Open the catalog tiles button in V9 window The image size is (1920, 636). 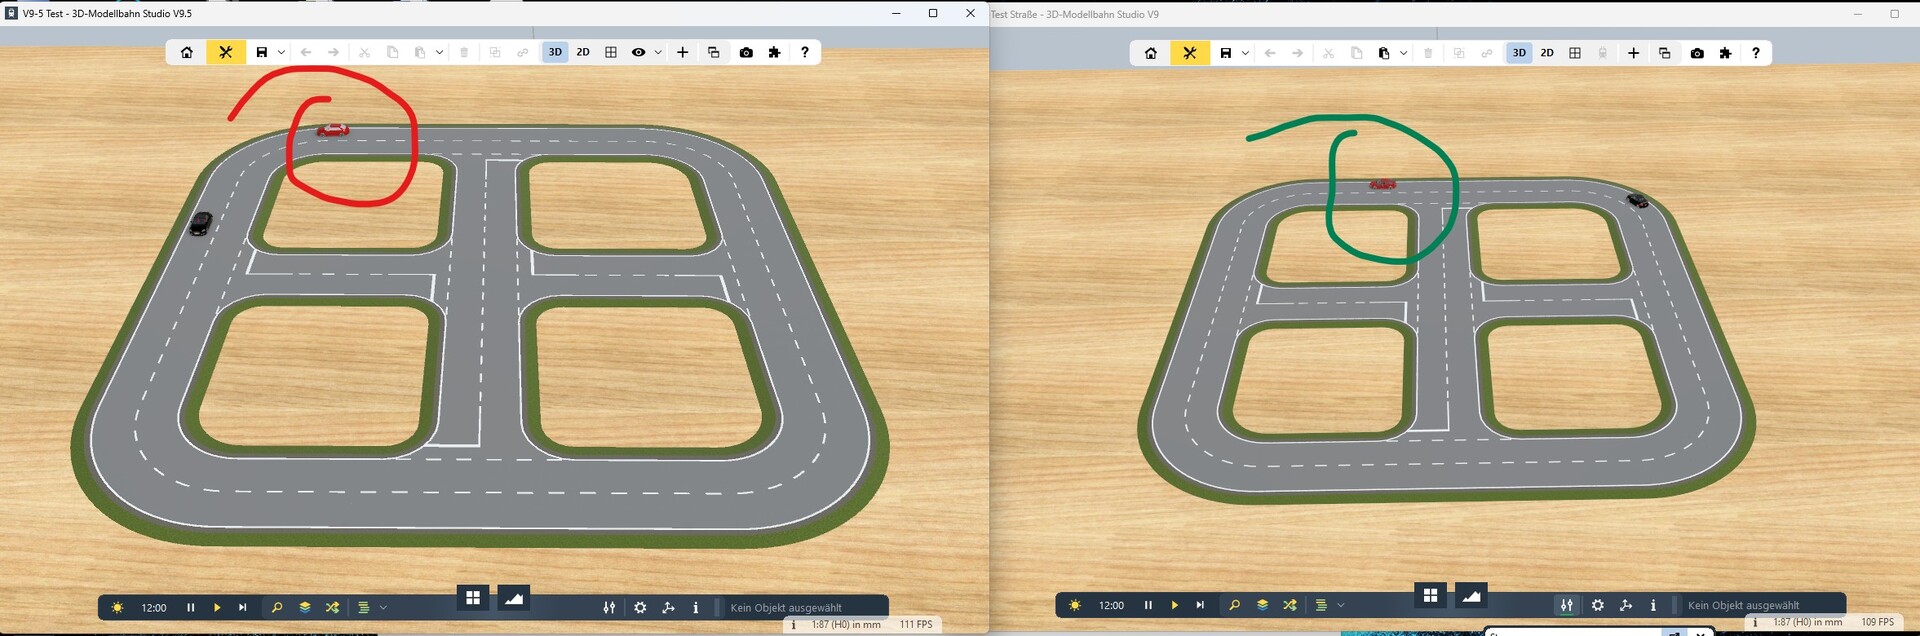(x=1431, y=595)
